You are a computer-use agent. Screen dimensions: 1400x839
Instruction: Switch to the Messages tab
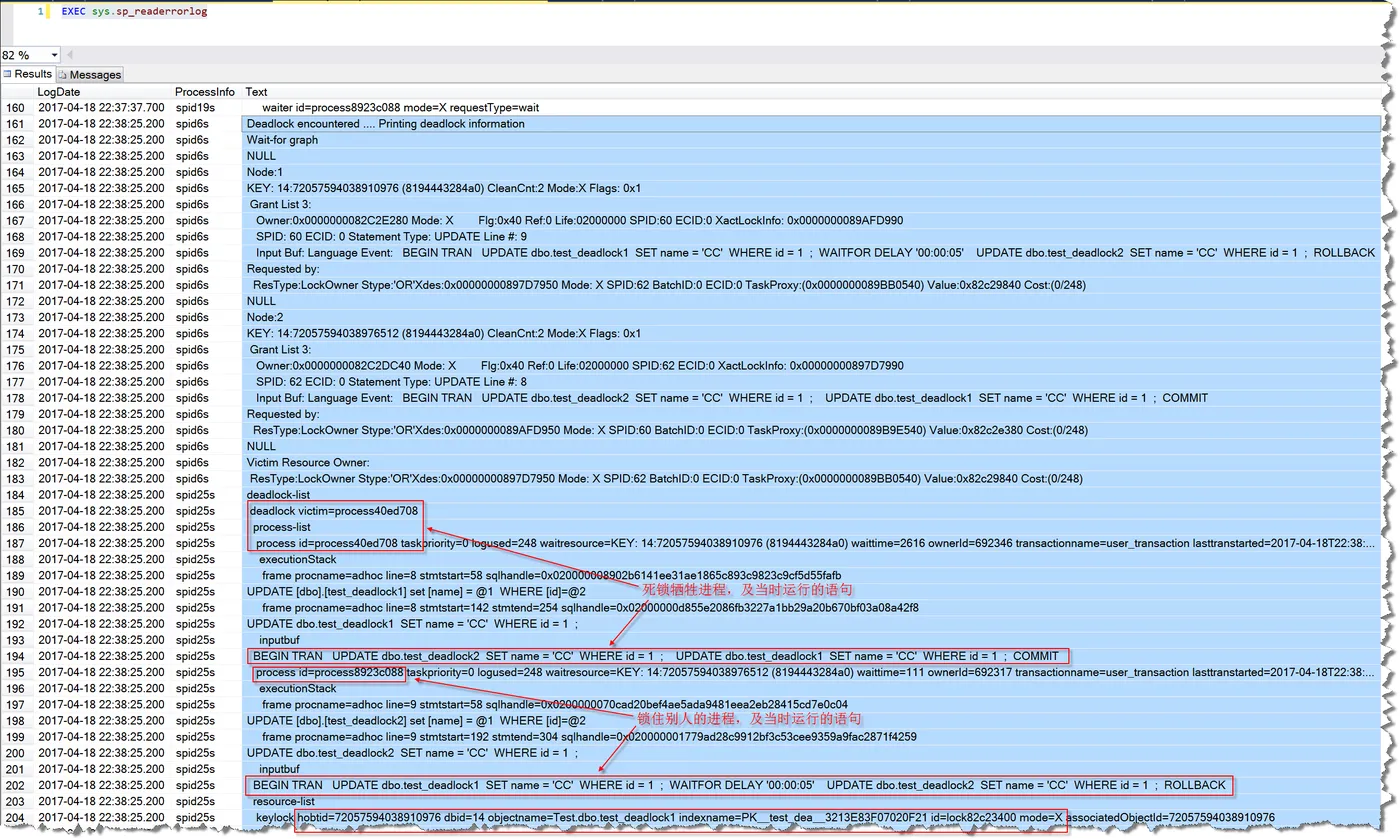point(90,74)
